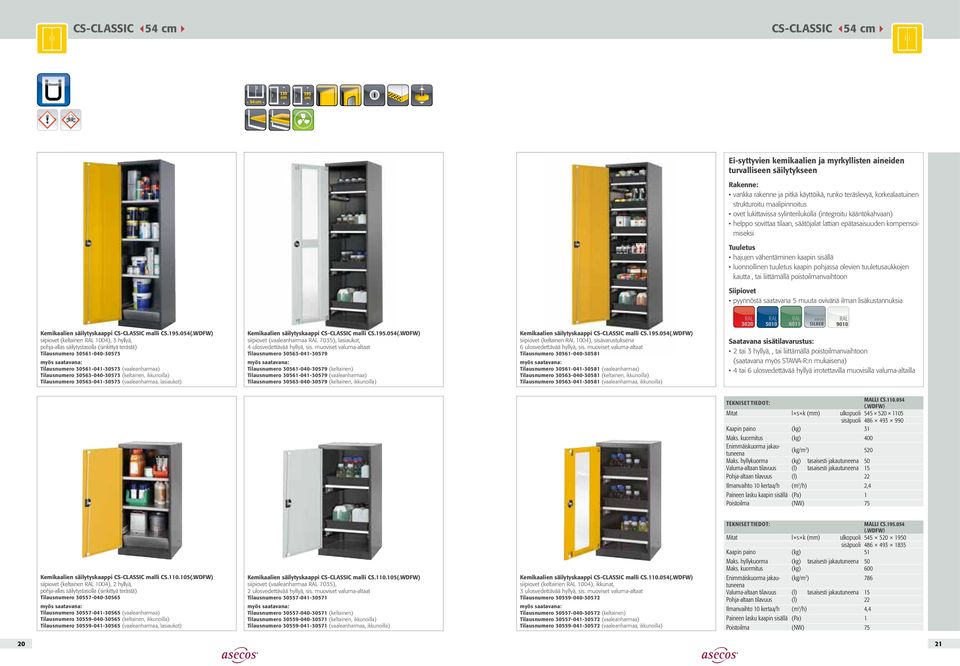Click the yellow cabinet icon on page 21

coord(907,38)
